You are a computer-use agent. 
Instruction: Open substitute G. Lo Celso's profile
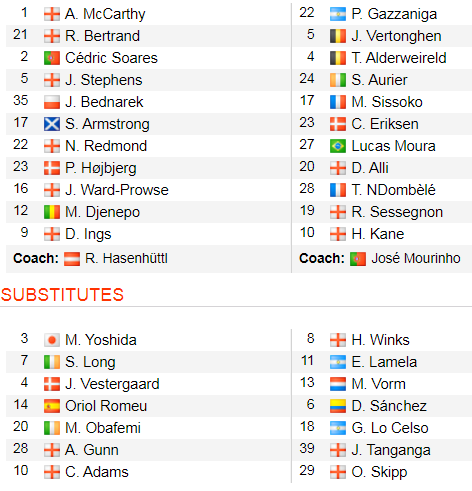tap(390, 428)
